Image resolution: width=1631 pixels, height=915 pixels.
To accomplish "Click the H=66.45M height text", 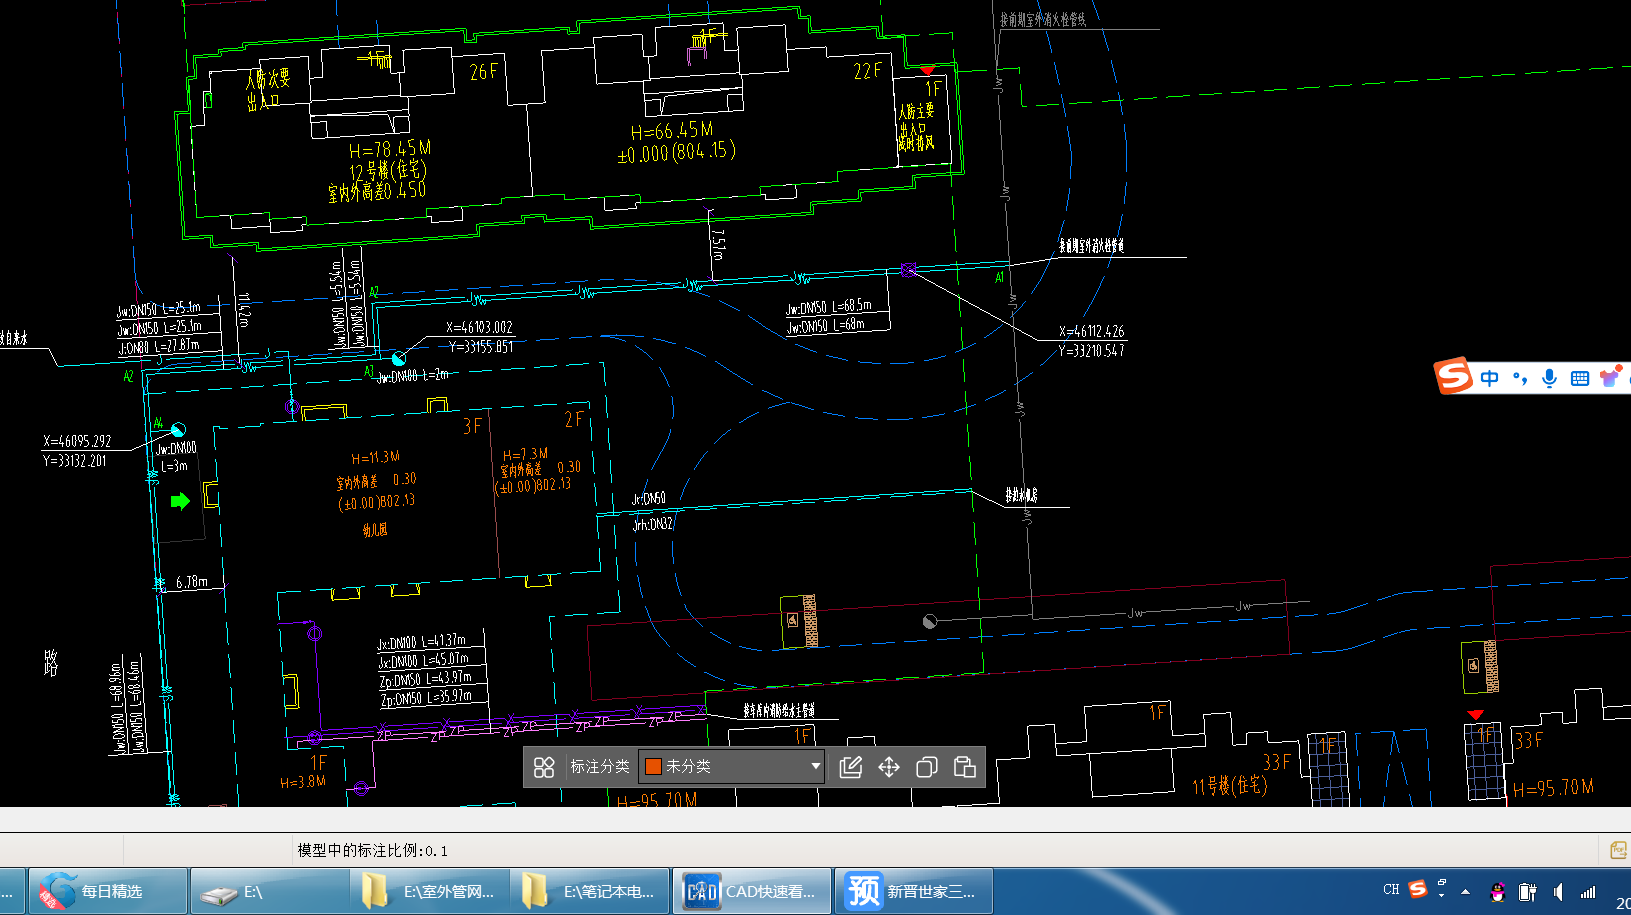I will click(x=672, y=131).
